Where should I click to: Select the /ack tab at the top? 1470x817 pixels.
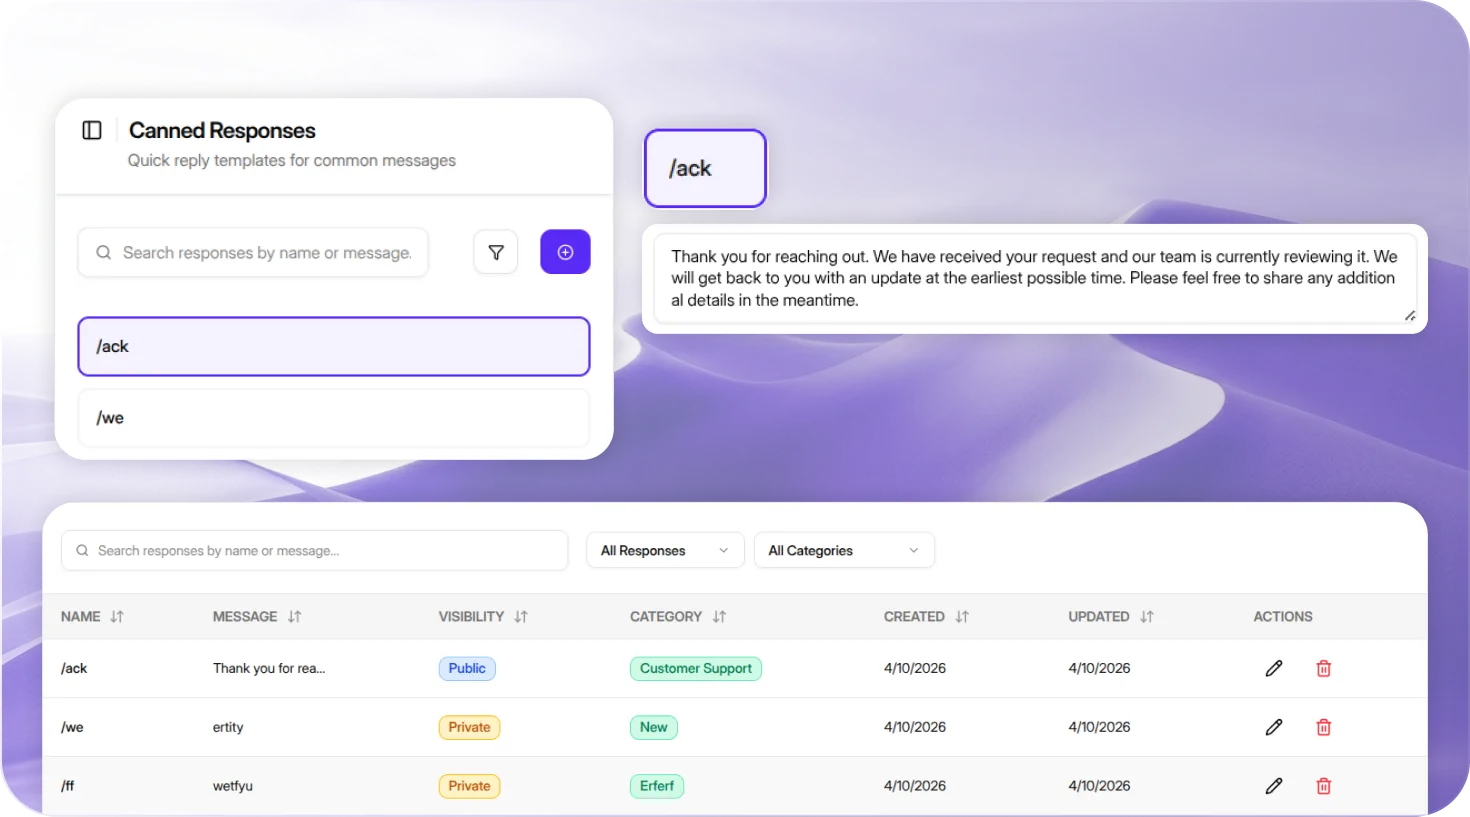[705, 168]
